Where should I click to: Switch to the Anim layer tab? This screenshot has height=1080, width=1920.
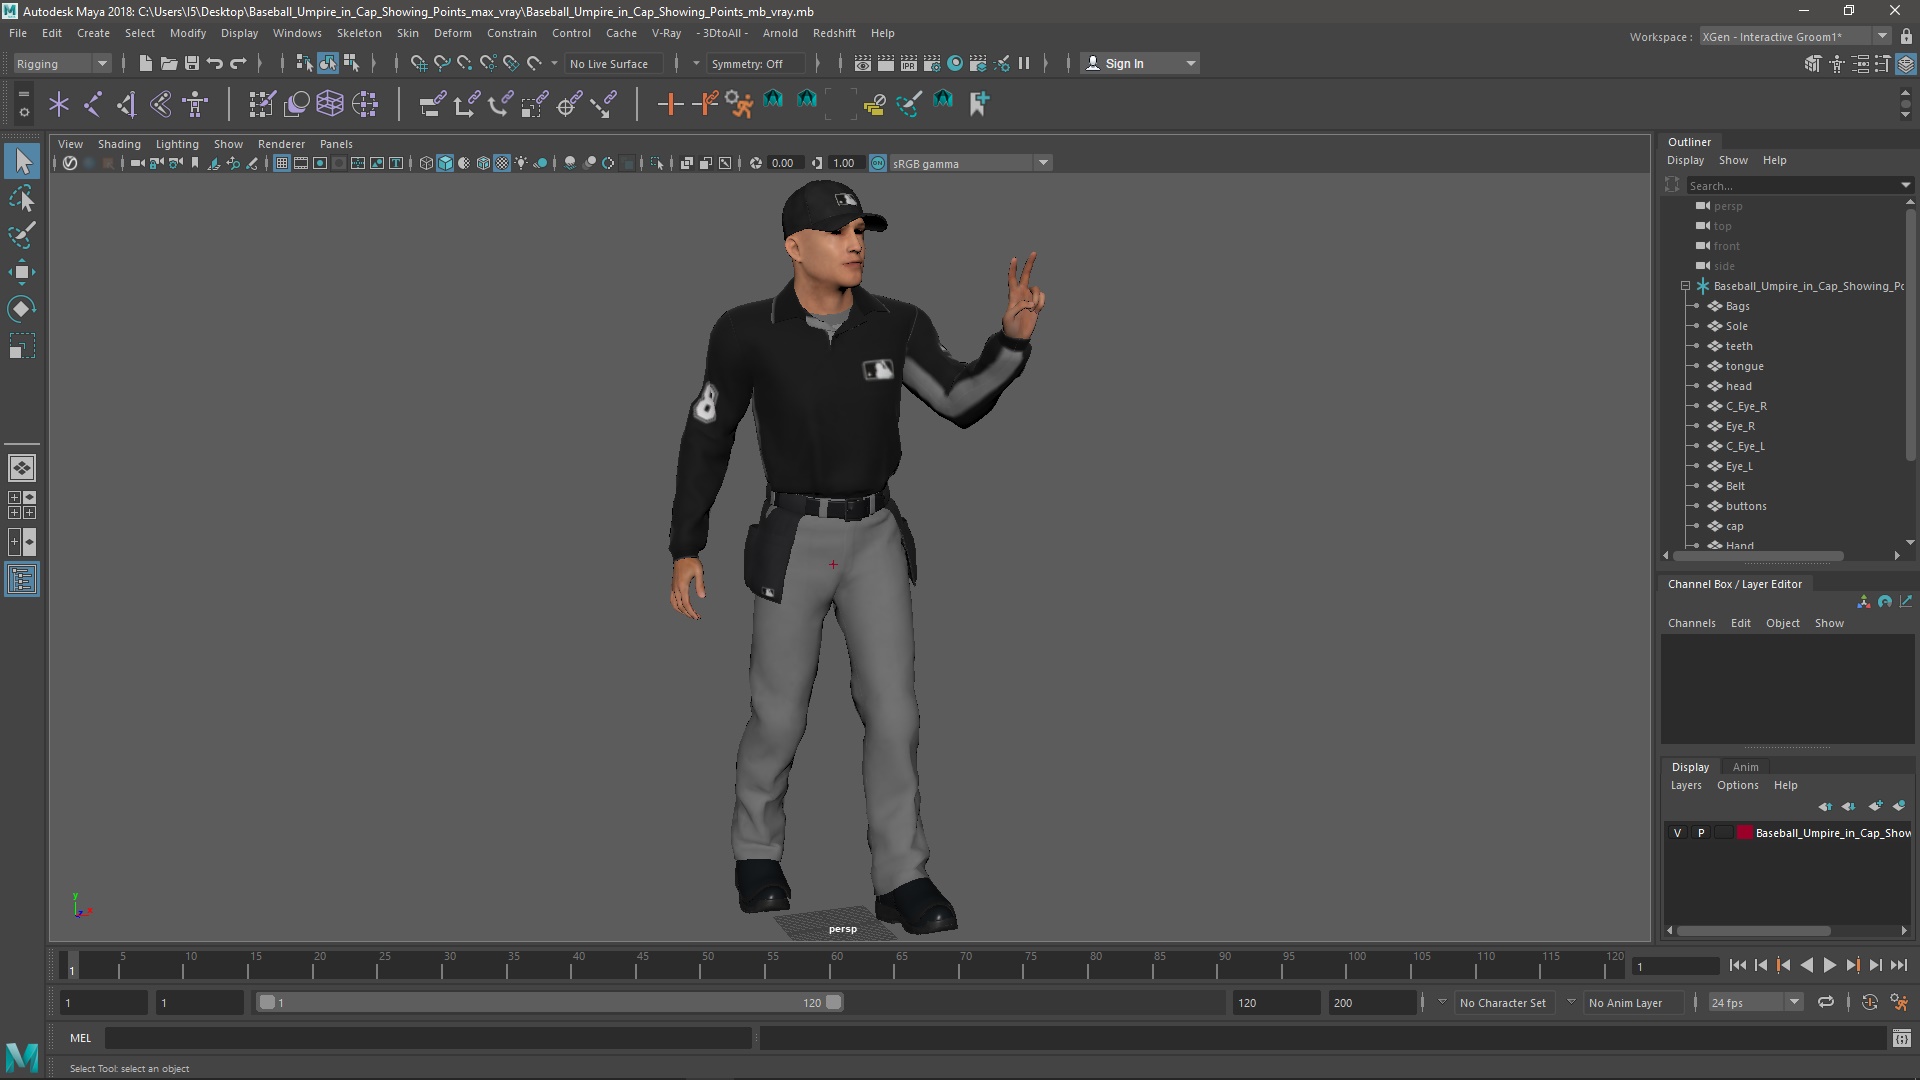1746,767
